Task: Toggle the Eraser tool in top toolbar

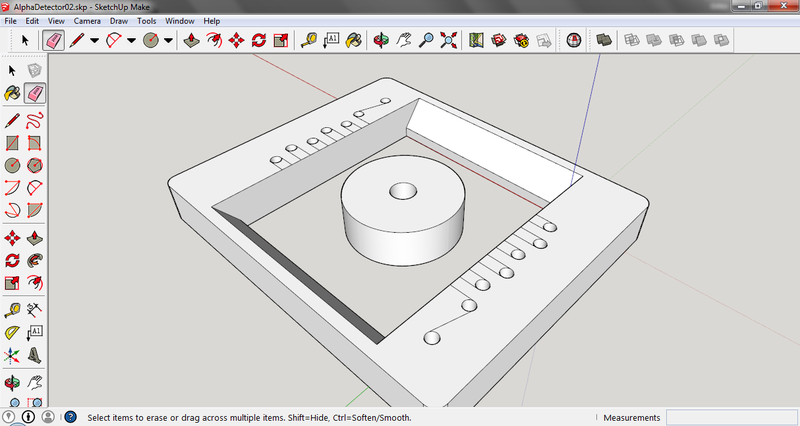Action: click(x=54, y=41)
